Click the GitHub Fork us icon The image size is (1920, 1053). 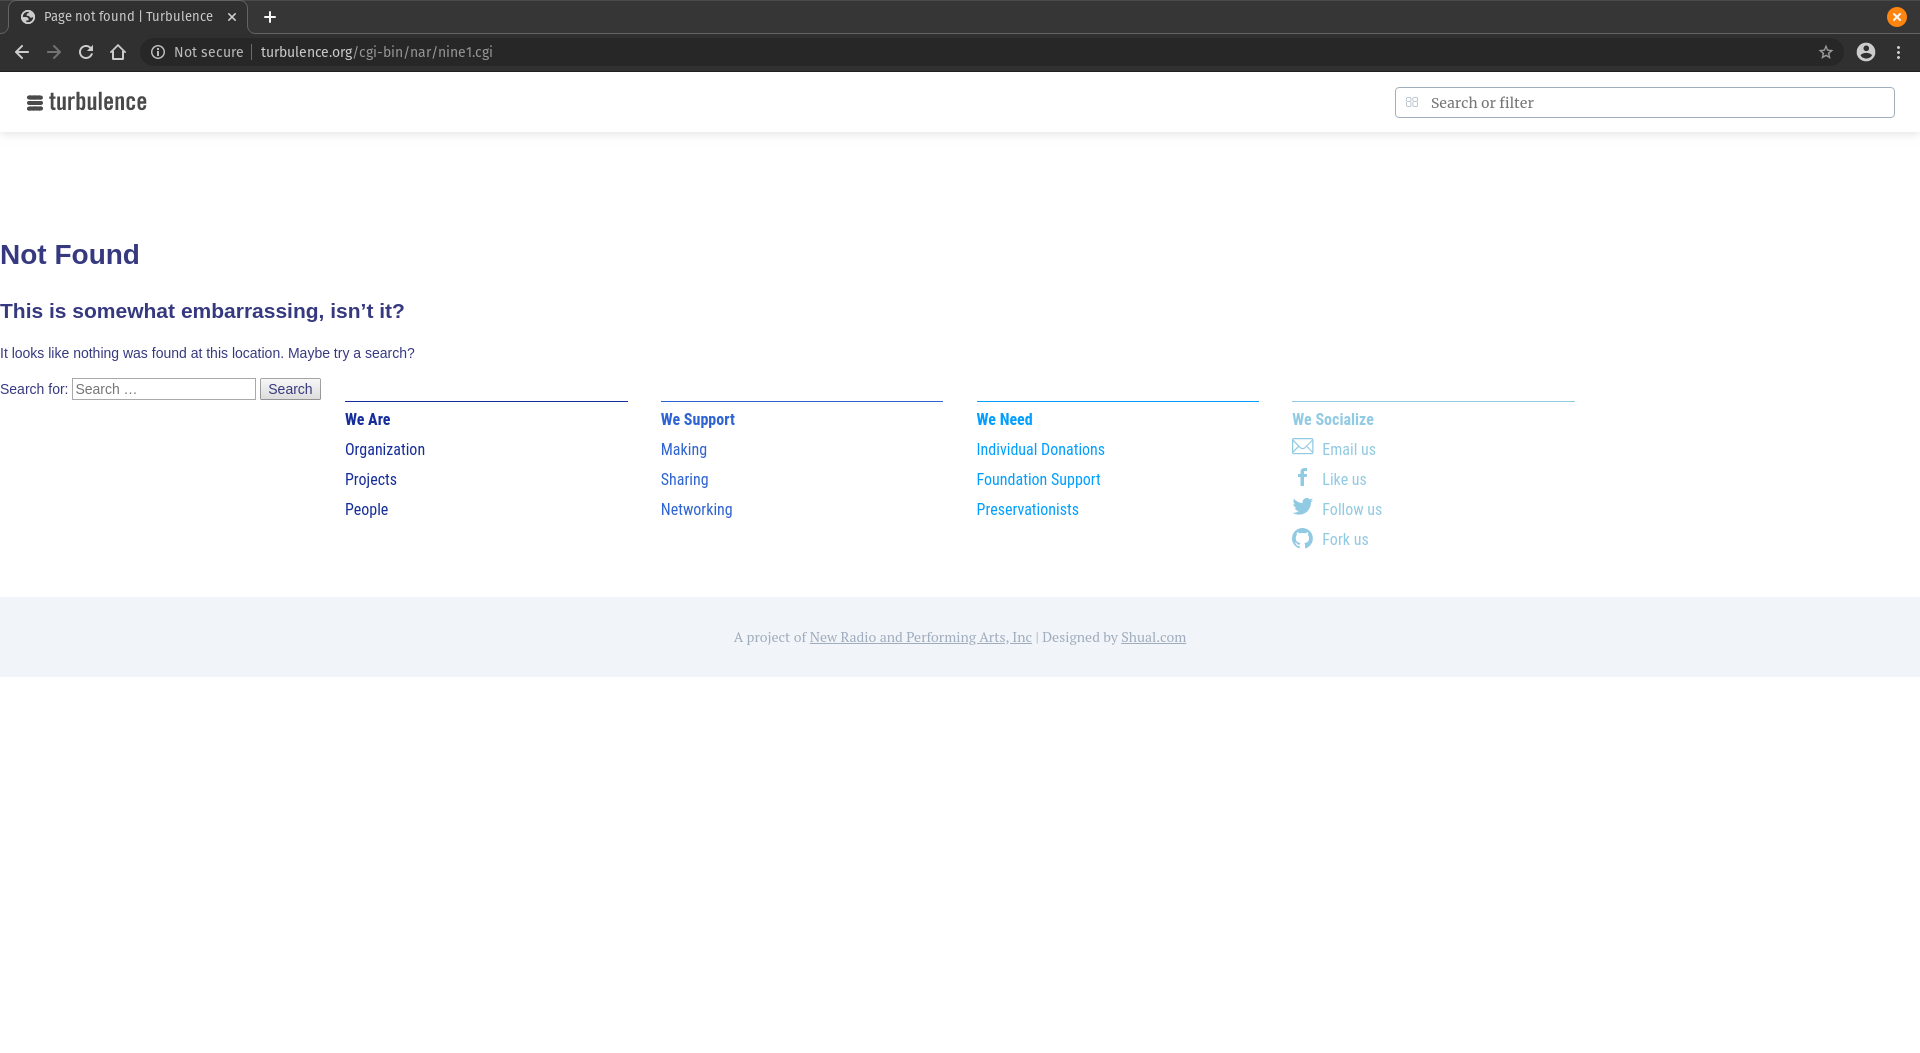1302,538
